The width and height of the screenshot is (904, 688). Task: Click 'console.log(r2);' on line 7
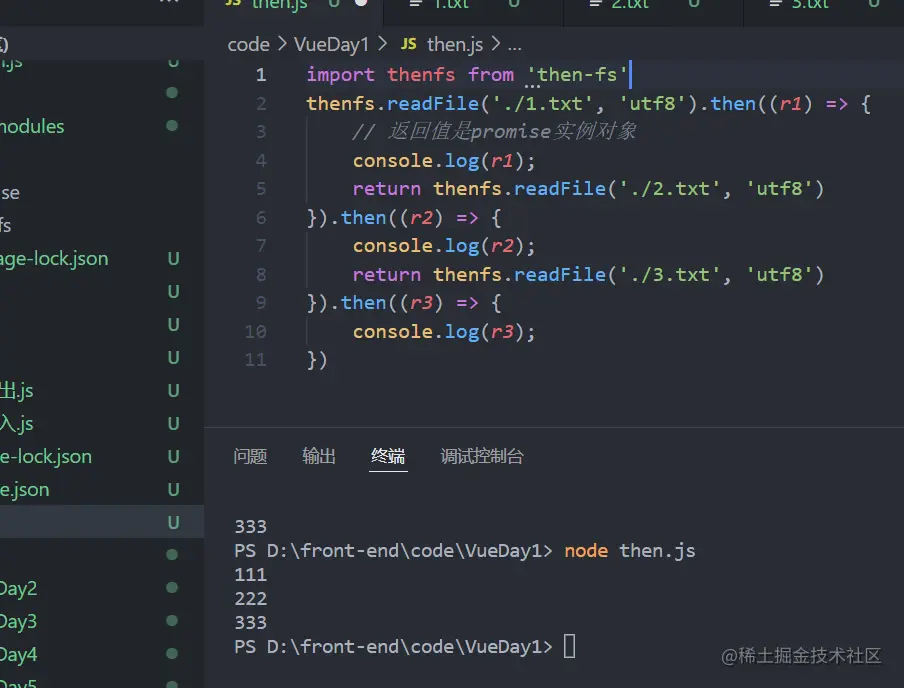[444, 246]
